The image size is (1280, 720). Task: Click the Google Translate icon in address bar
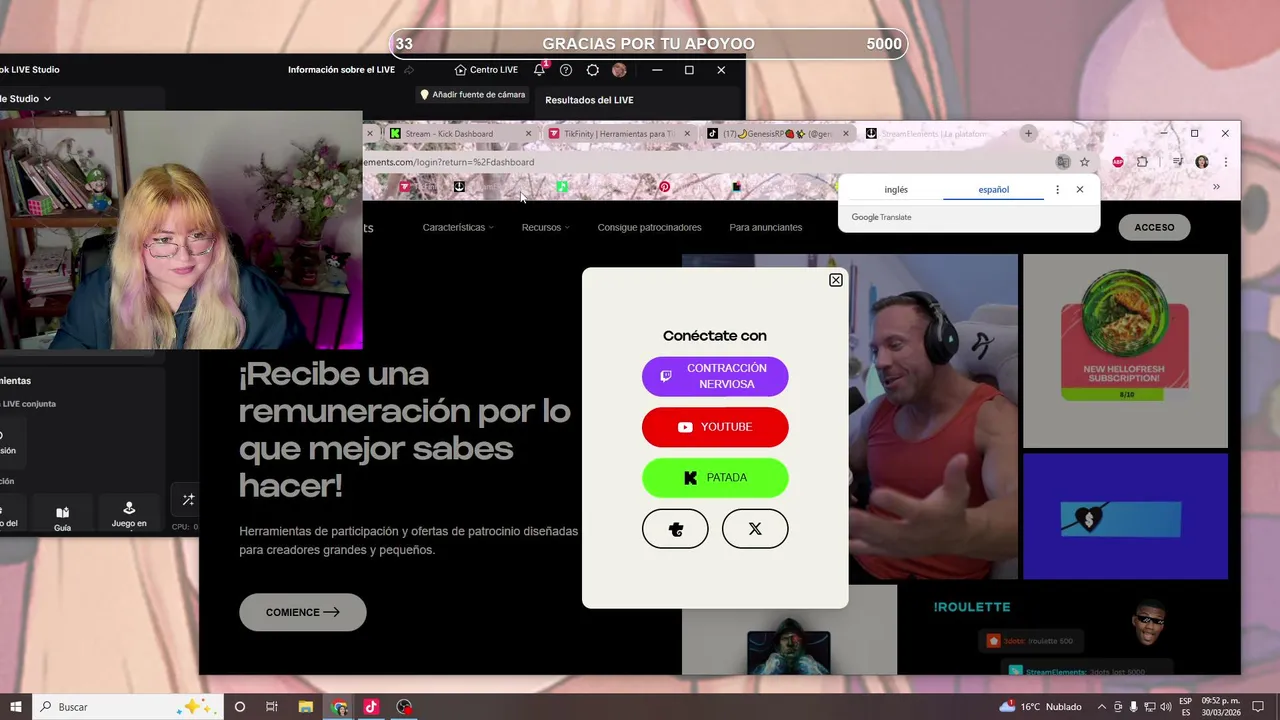click(x=1063, y=162)
